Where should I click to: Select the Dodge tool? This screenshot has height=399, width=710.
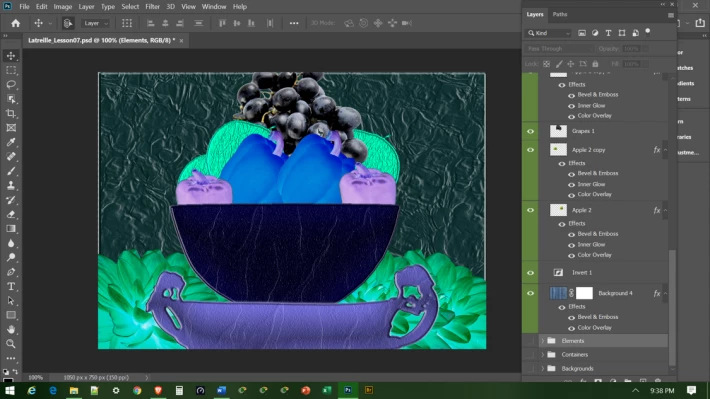pos(11,257)
